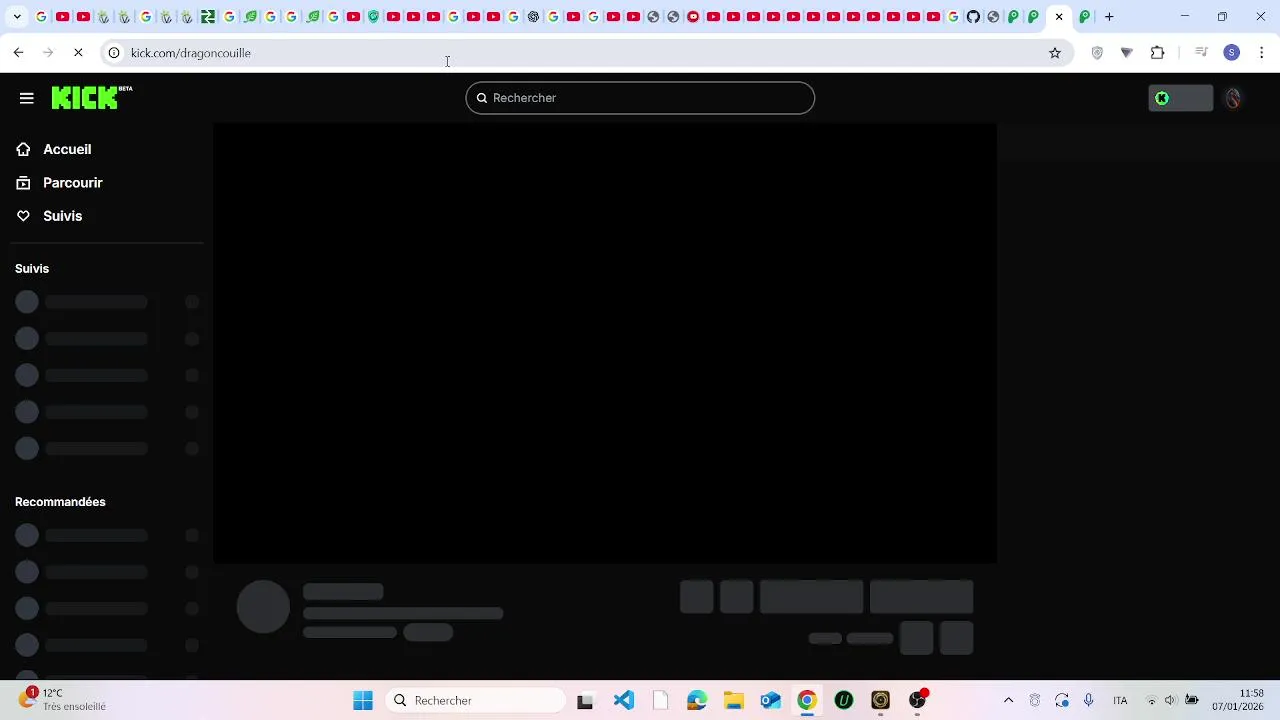Click the black video player area
The image size is (1280, 720).
(605, 343)
